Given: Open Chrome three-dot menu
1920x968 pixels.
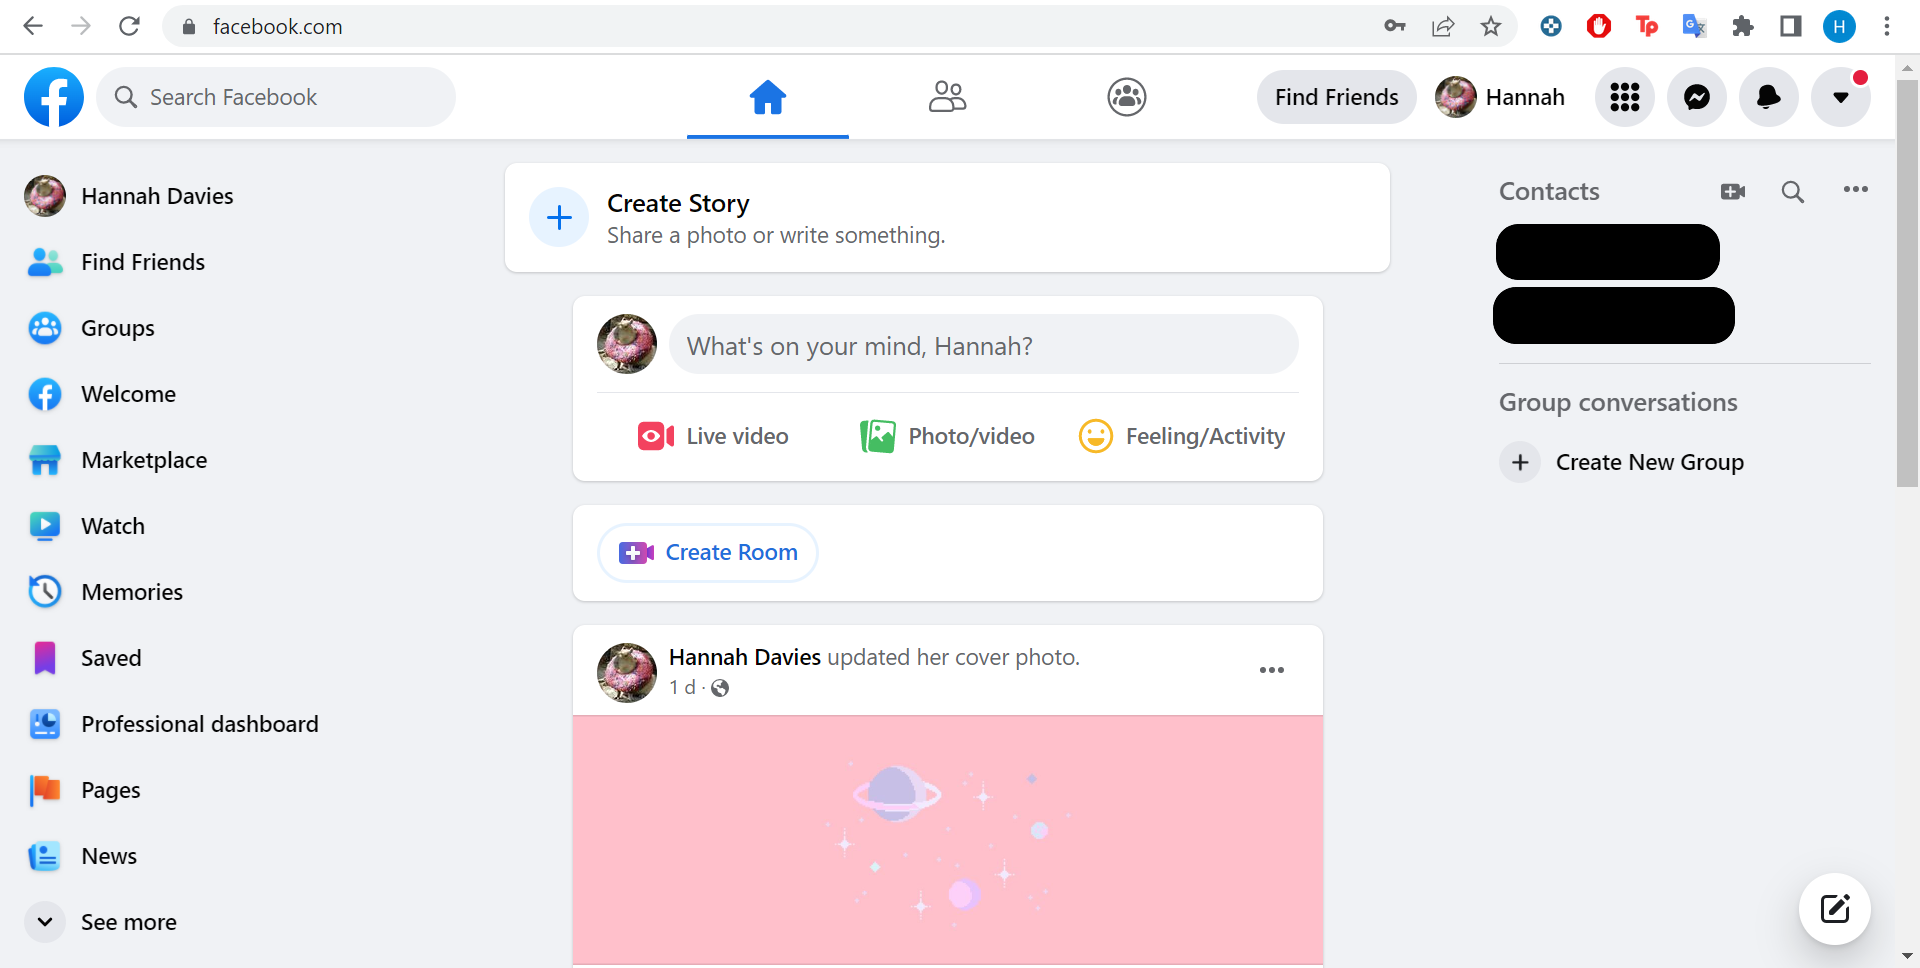Looking at the screenshot, I should pos(1887,26).
